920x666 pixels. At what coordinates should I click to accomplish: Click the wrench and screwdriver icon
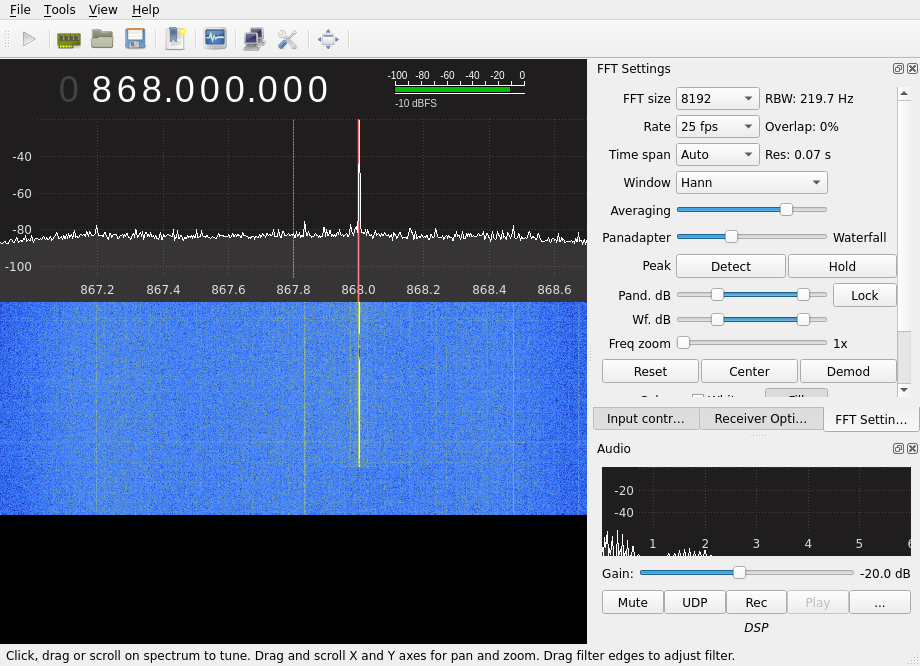[288, 39]
